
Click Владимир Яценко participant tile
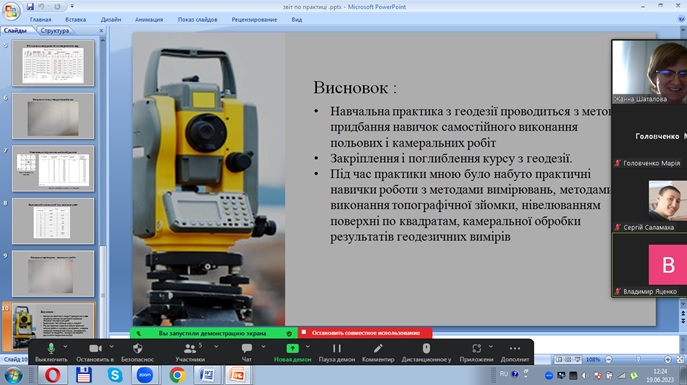point(649,265)
